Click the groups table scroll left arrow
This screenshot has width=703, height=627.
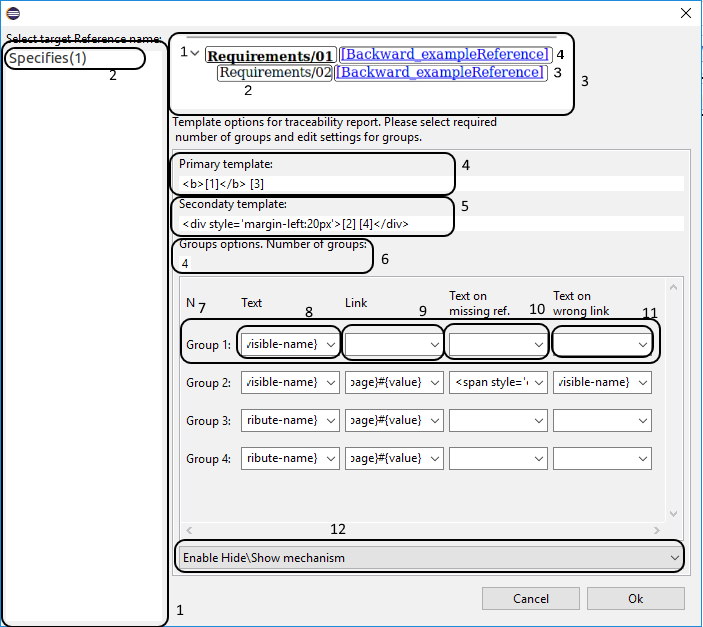tap(189, 531)
